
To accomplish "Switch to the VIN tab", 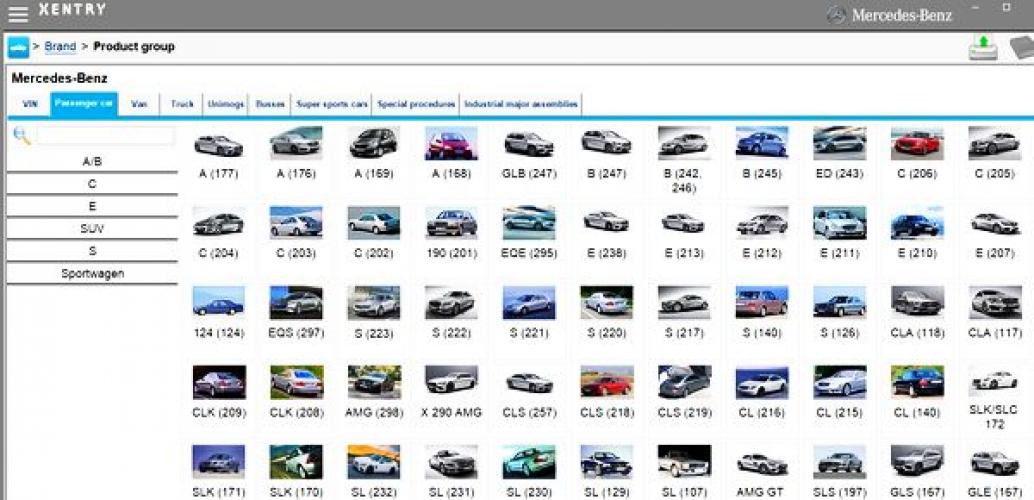I will [30, 104].
